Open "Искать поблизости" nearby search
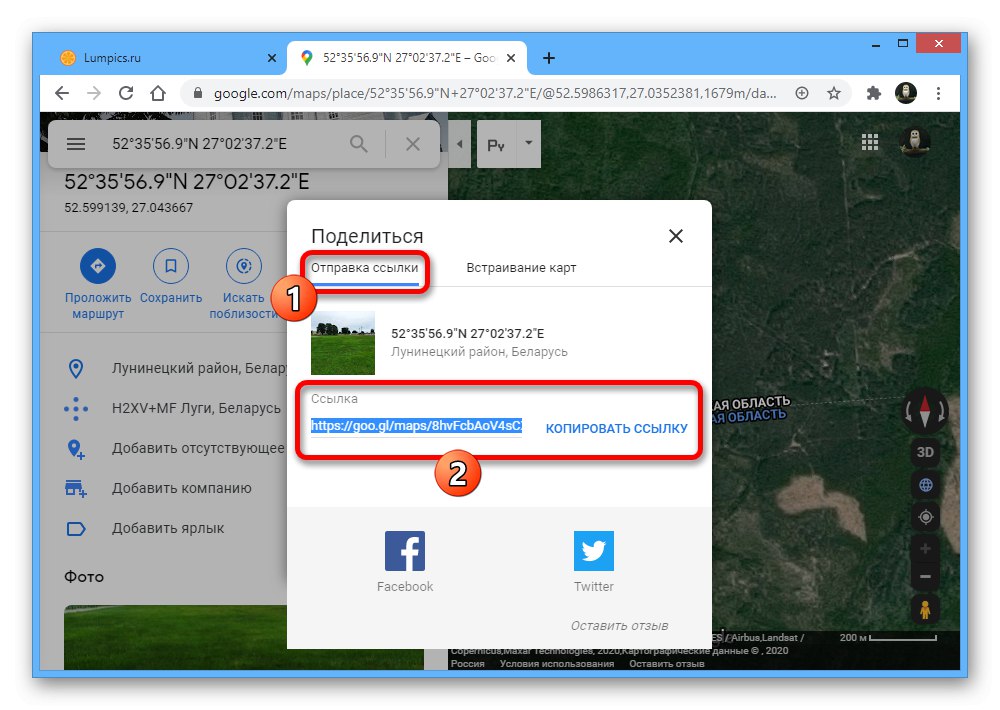 pyautogui.click(x=243, y=265)
